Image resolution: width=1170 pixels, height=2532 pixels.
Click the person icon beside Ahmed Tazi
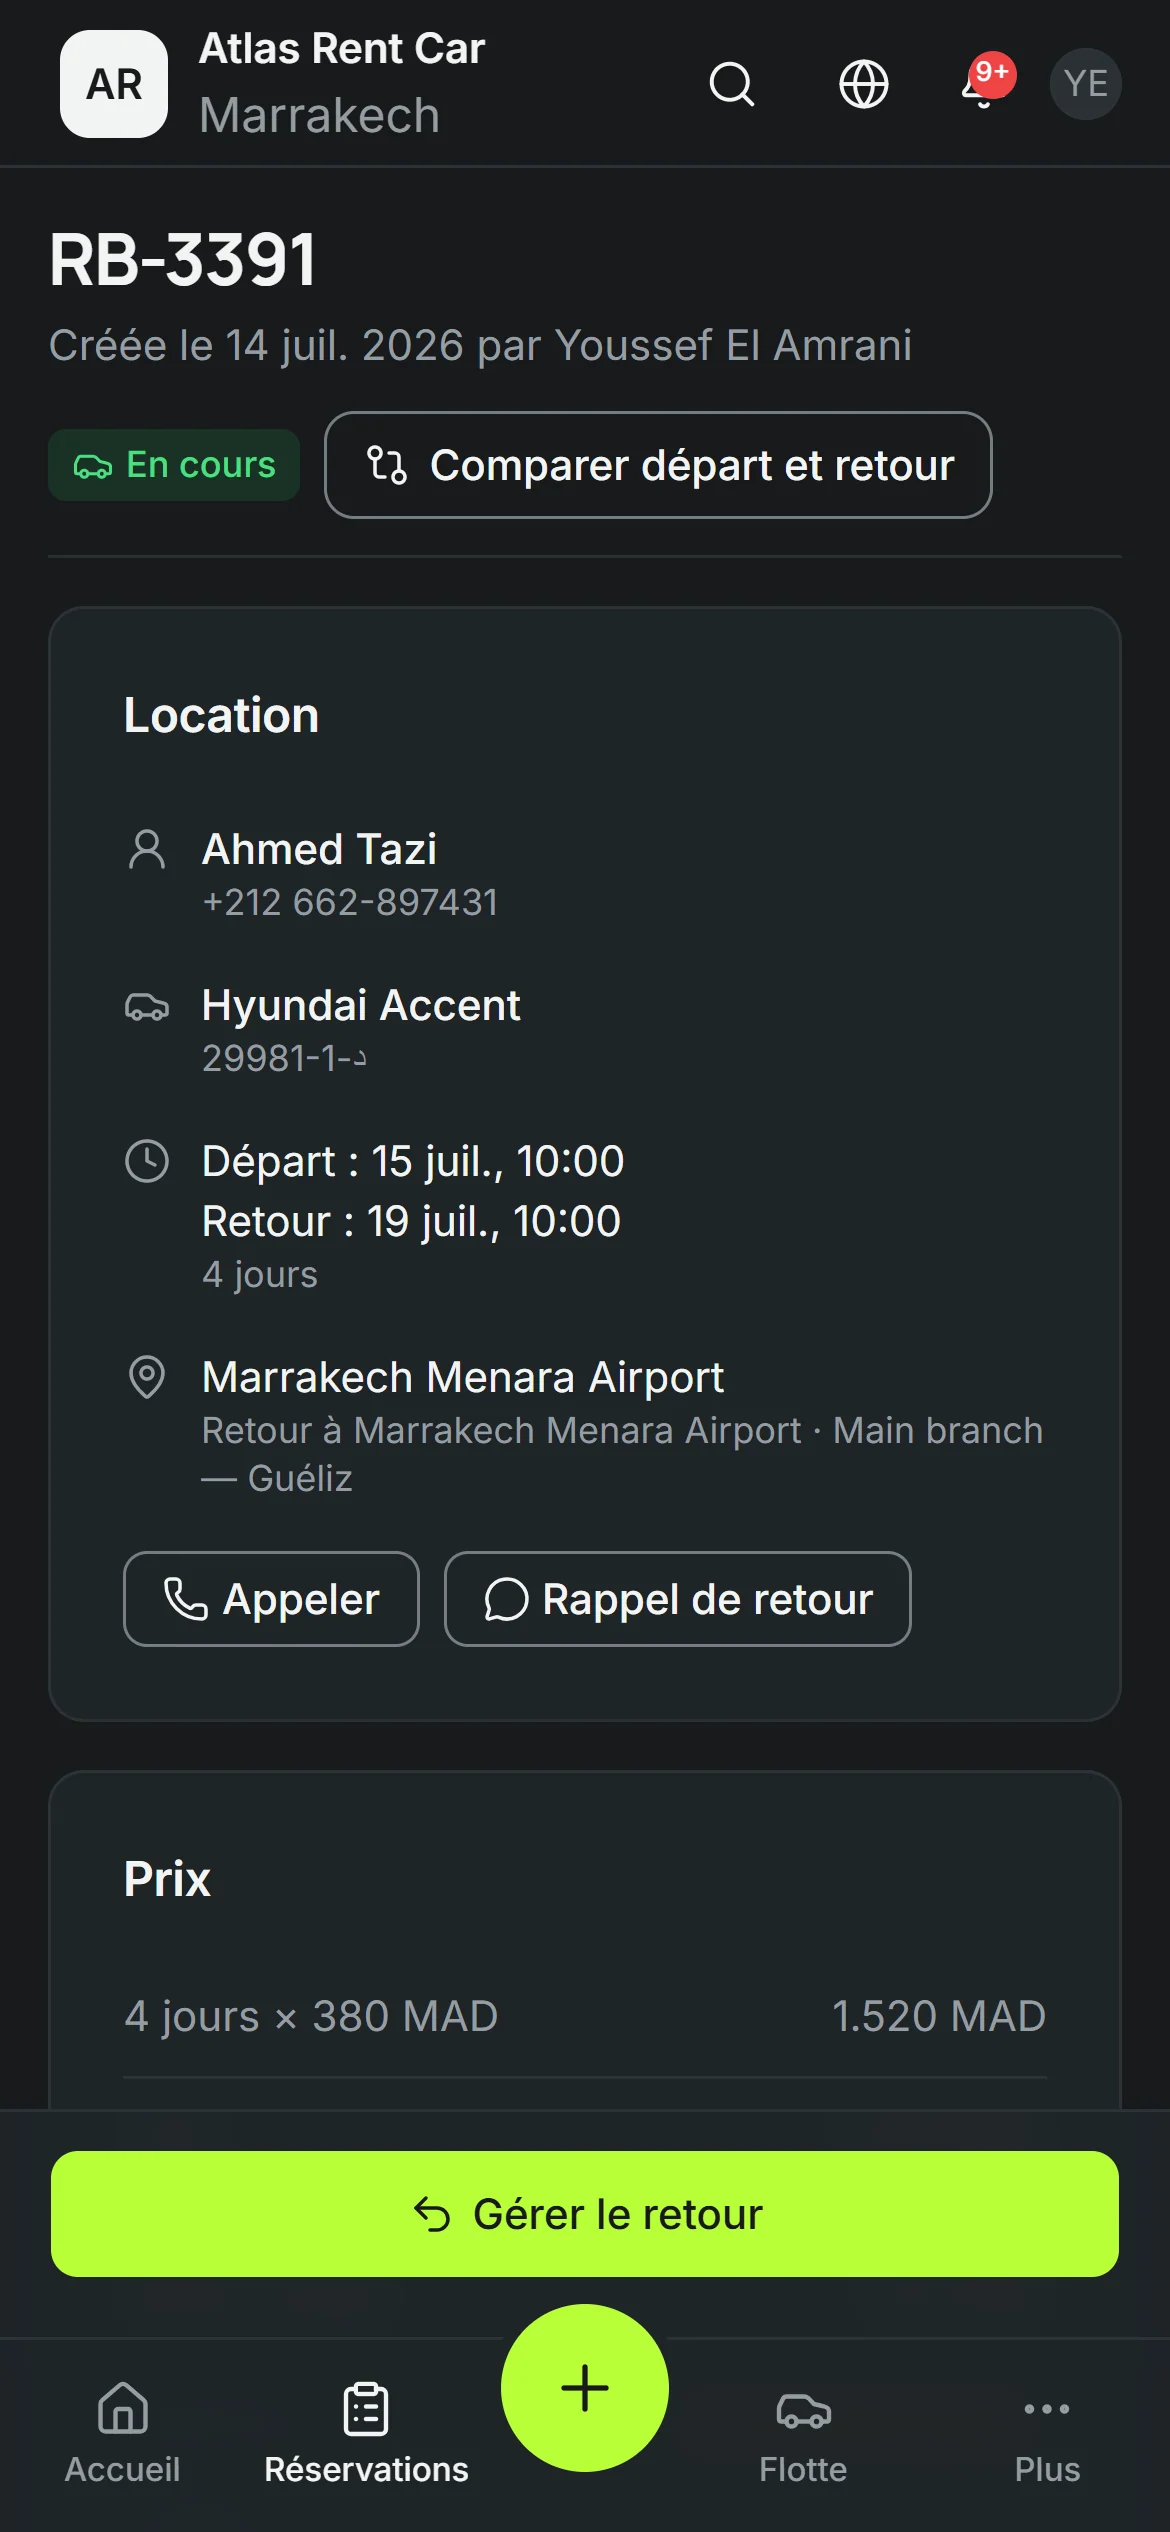[x=147, y=850]
